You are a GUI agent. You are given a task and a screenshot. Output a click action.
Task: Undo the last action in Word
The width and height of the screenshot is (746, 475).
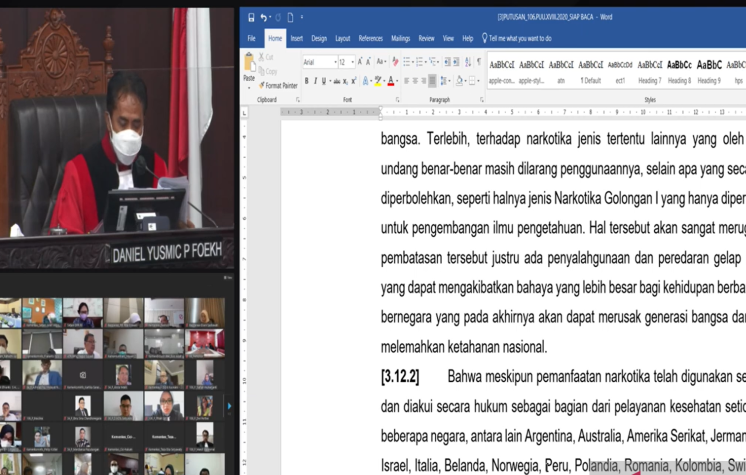[263, 18]
